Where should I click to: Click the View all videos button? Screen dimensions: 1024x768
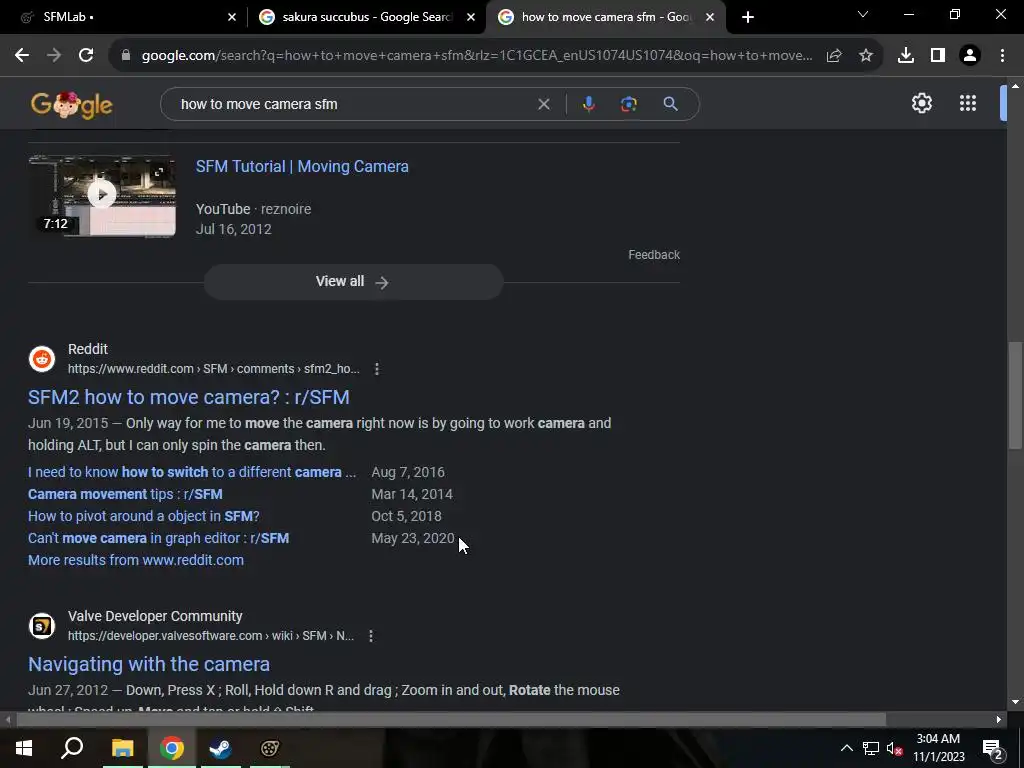coord(353,281)
